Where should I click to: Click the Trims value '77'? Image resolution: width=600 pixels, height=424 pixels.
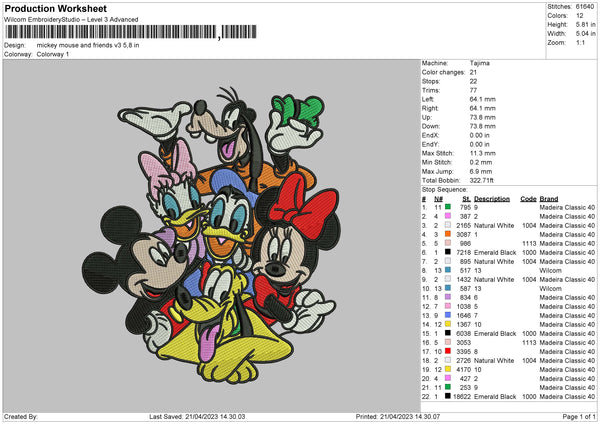tap(473, 90)
